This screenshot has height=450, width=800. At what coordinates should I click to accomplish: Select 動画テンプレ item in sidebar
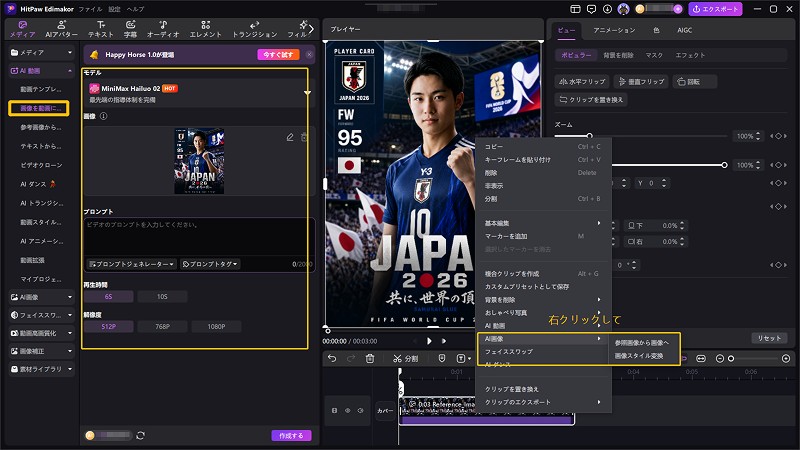tap(41, 89)
